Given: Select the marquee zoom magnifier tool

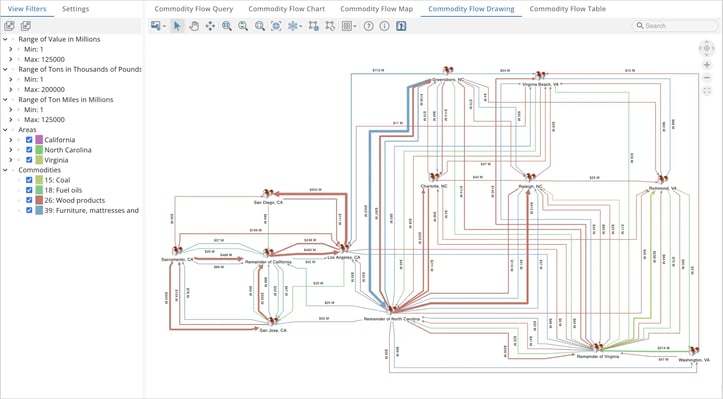Looking at the screenshot, I should point(260,26).
